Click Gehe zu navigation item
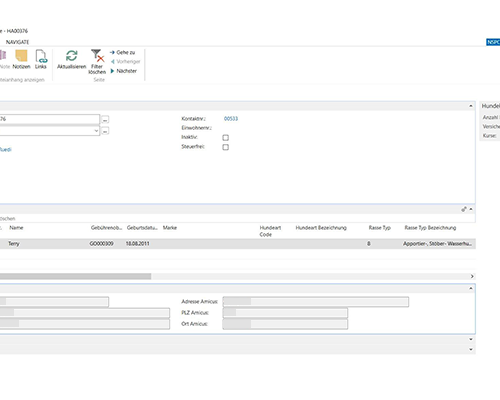Screen dimensions: 500x400 click(123, 52)
